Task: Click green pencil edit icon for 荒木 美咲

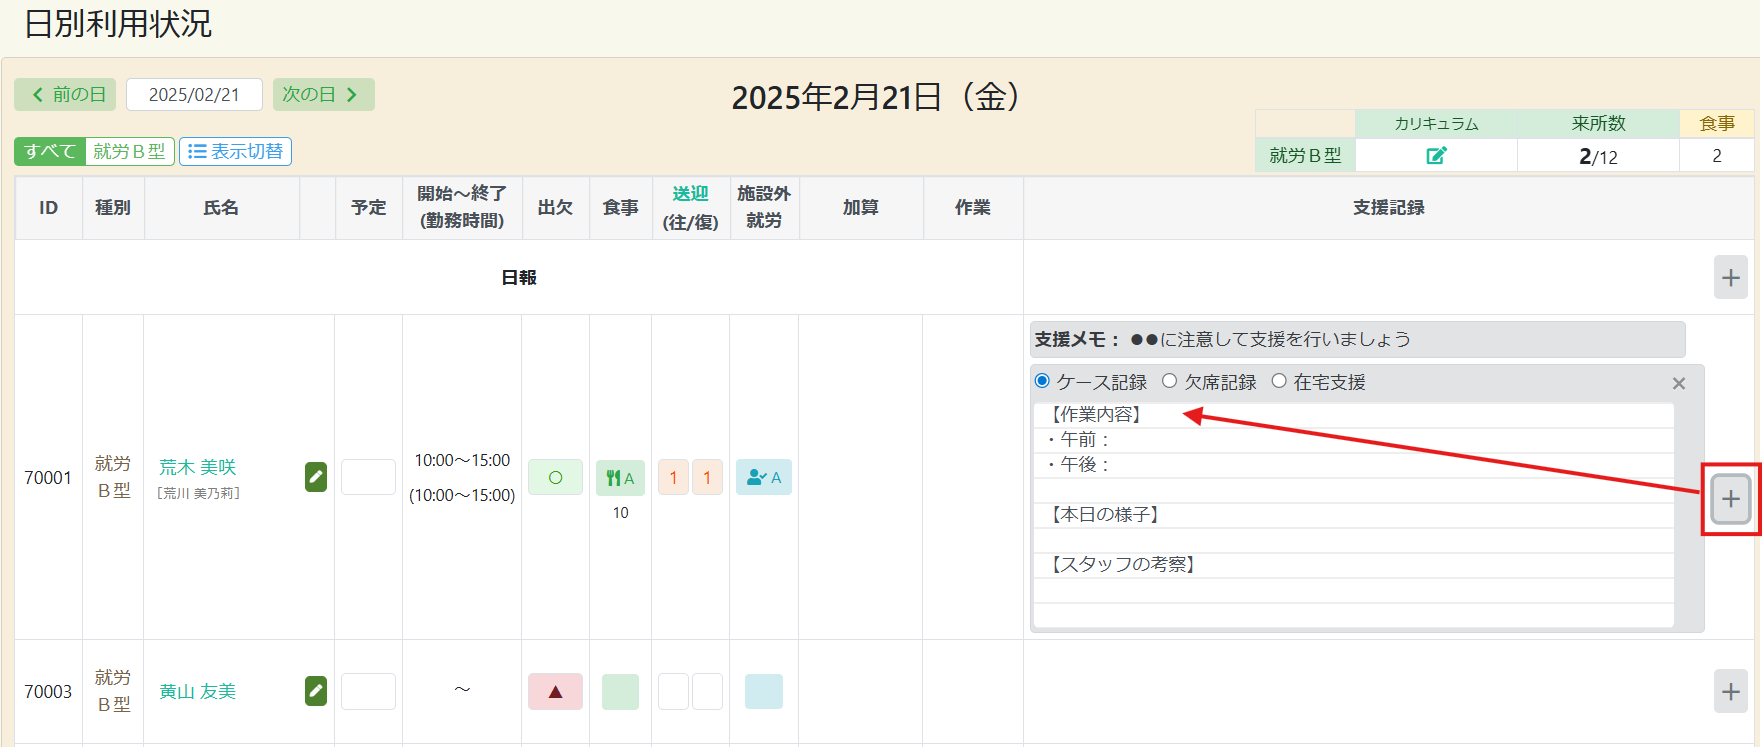Action: 316,477
